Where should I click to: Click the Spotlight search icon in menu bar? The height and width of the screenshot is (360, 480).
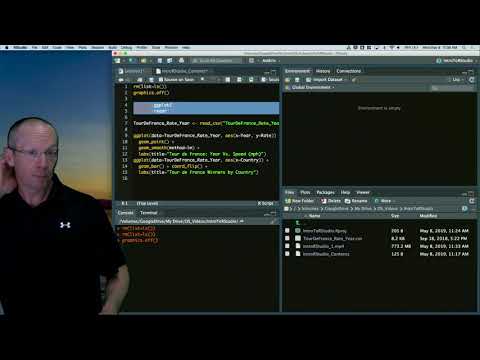coord(464,48)
